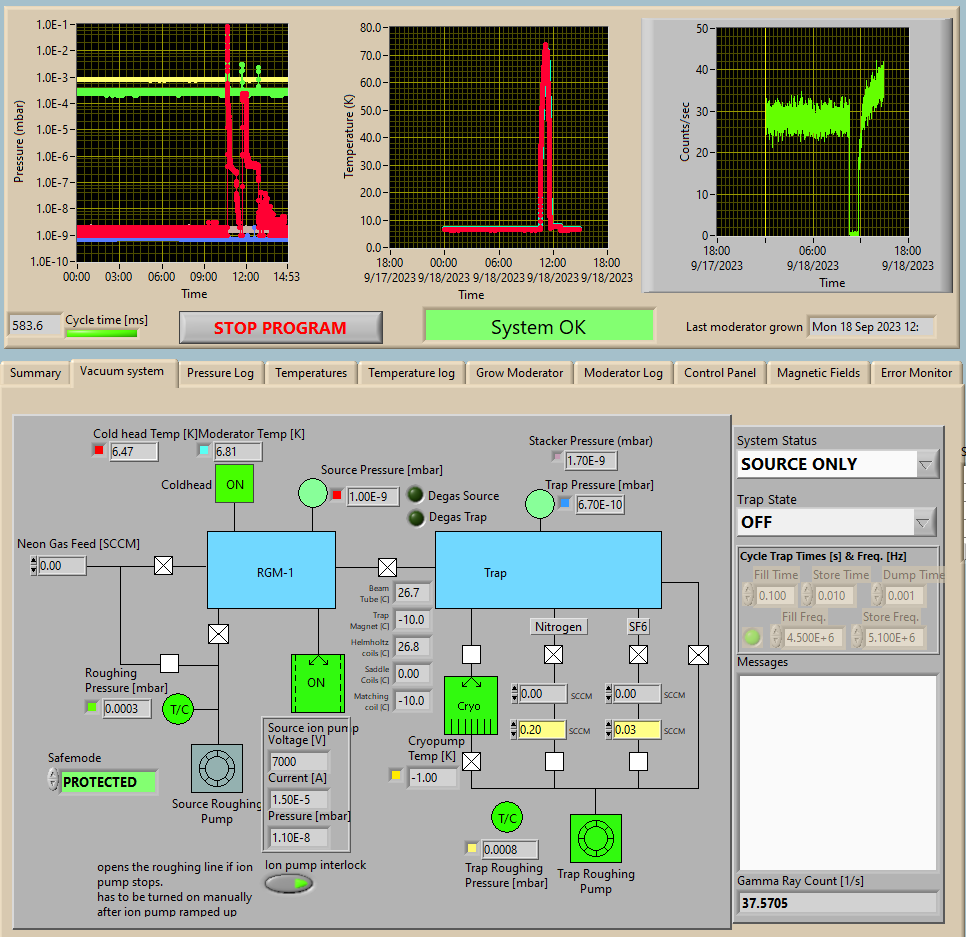Change the Safemode PROTECTED selector
Screen dimensions: 966x937
[x=108, y=782]
